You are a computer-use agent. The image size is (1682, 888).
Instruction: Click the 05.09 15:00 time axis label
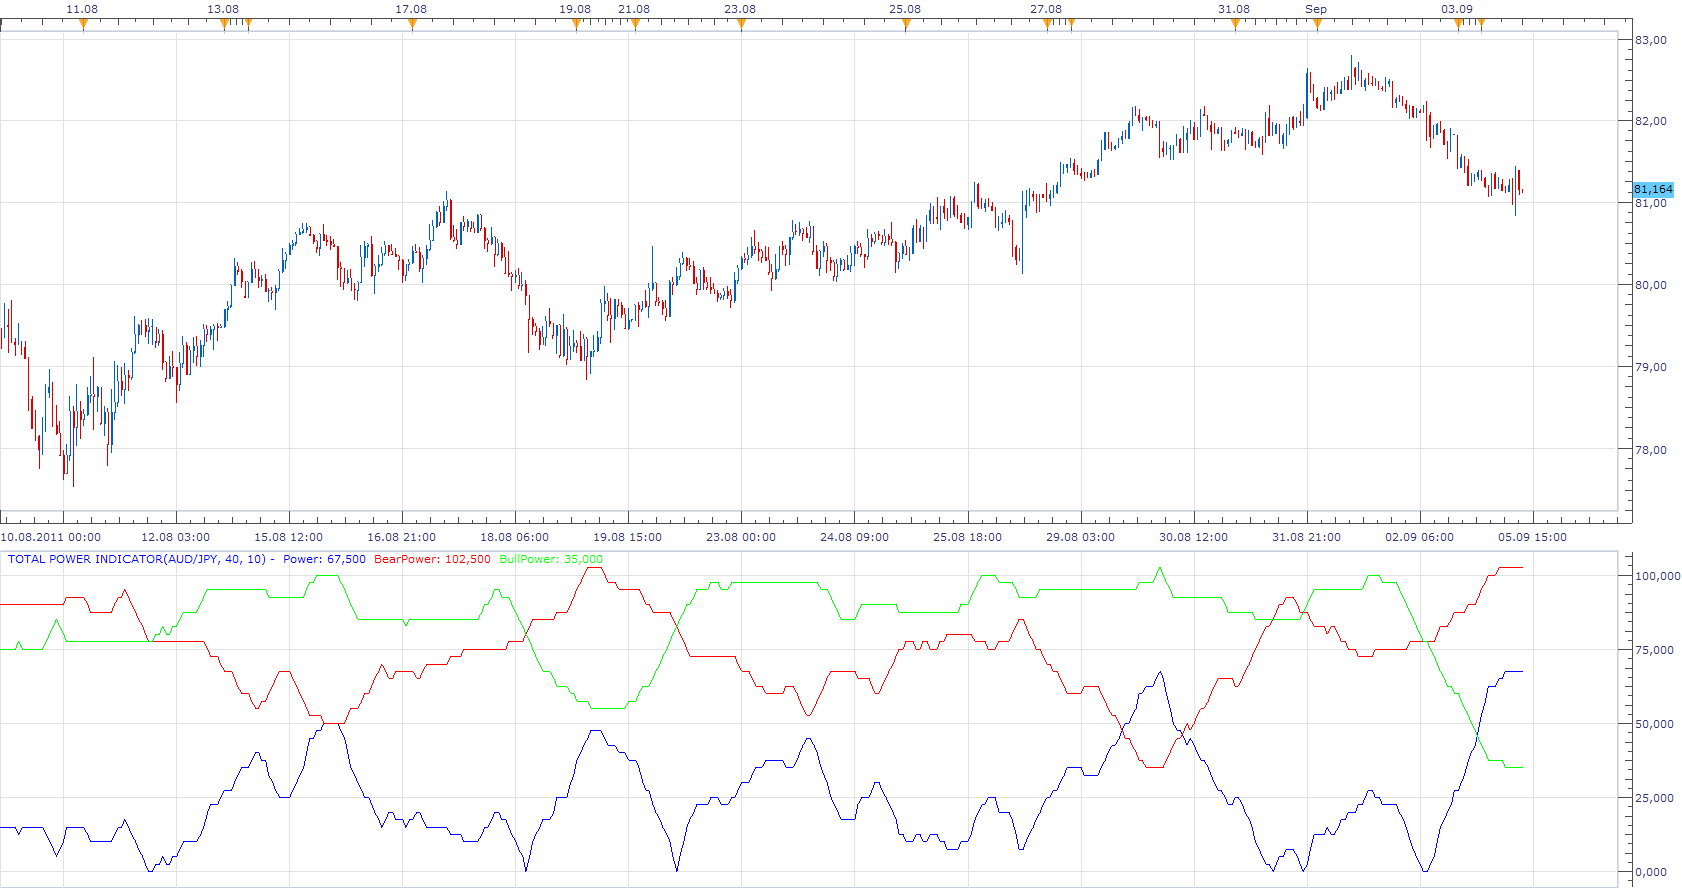pos(1532,537)
